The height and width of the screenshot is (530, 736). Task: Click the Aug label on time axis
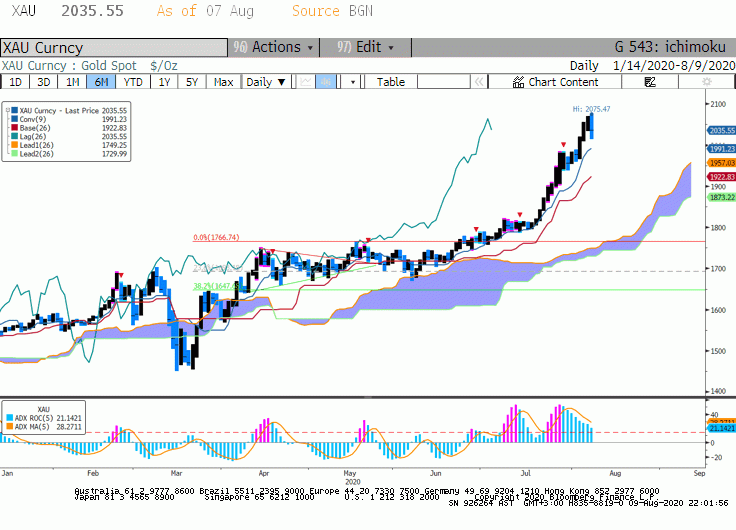(615, 473)
